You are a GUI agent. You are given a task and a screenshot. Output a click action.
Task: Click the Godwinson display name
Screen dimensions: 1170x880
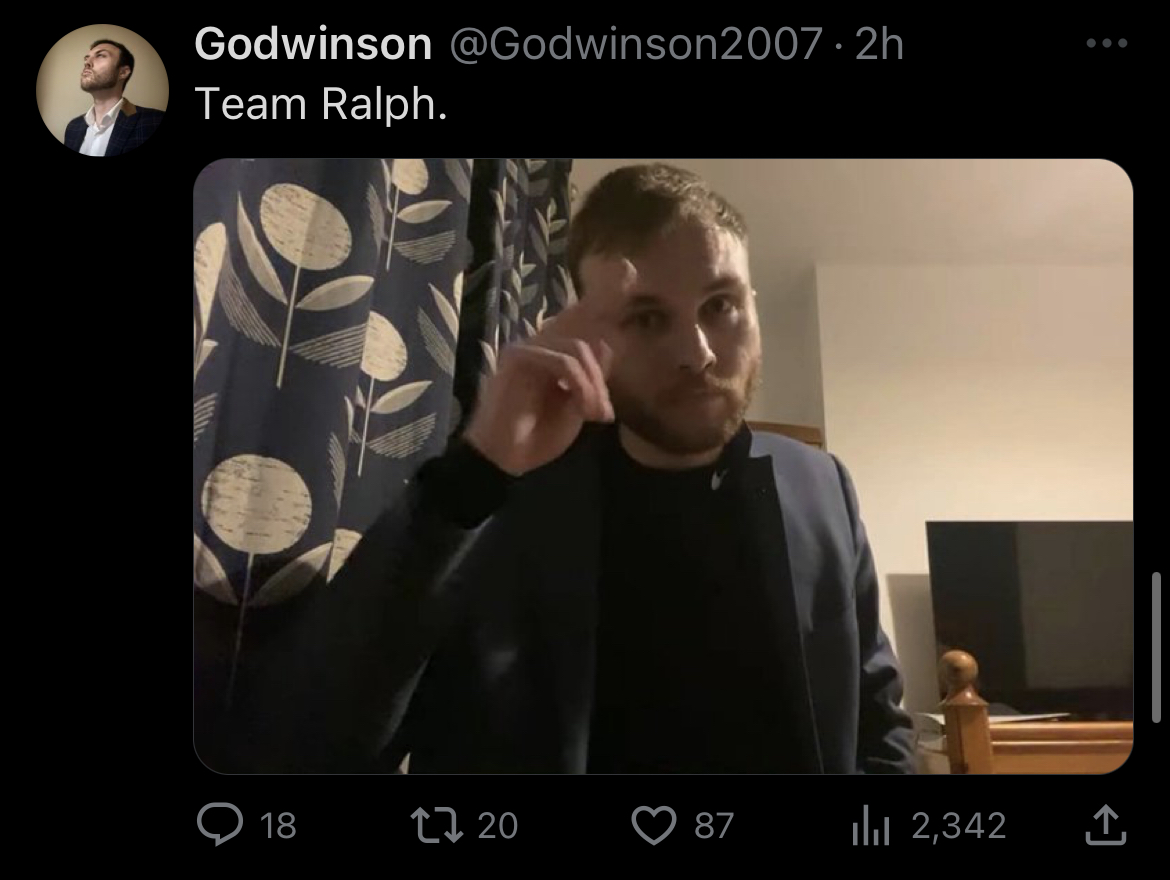coord(313,43)
